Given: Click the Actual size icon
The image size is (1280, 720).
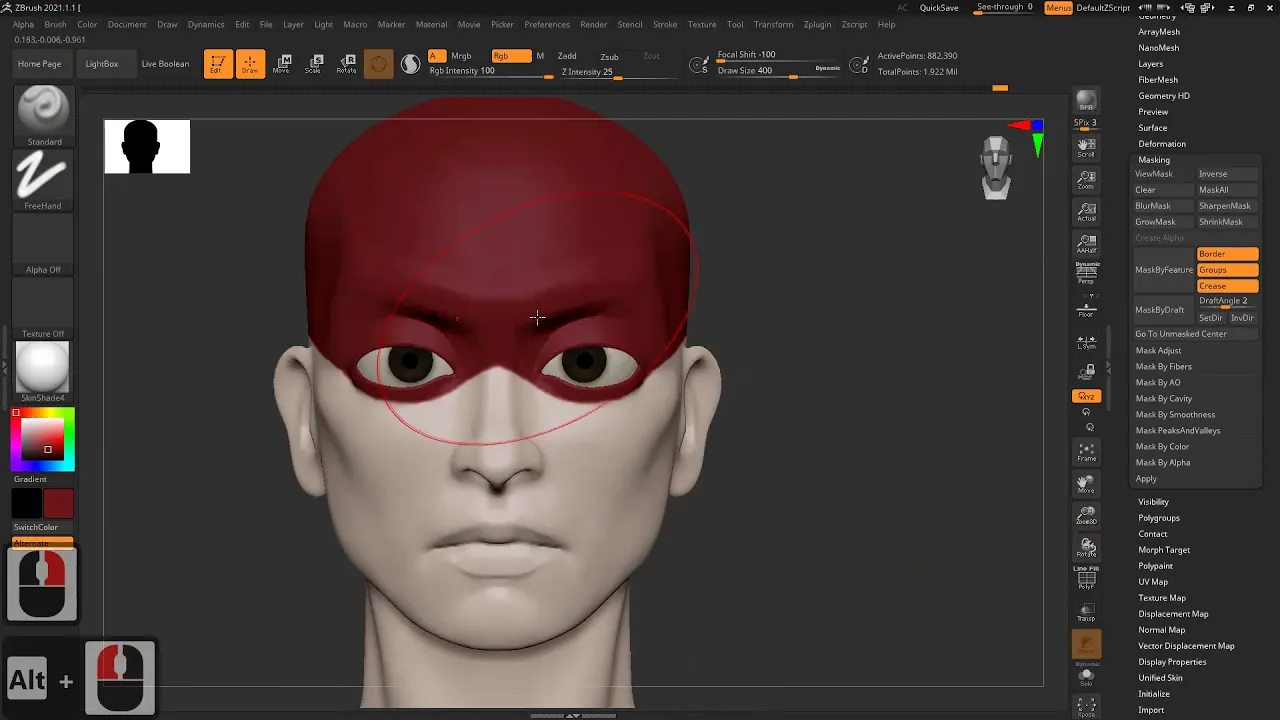Looking at the screenshot, I should [x=1086, y=212].
